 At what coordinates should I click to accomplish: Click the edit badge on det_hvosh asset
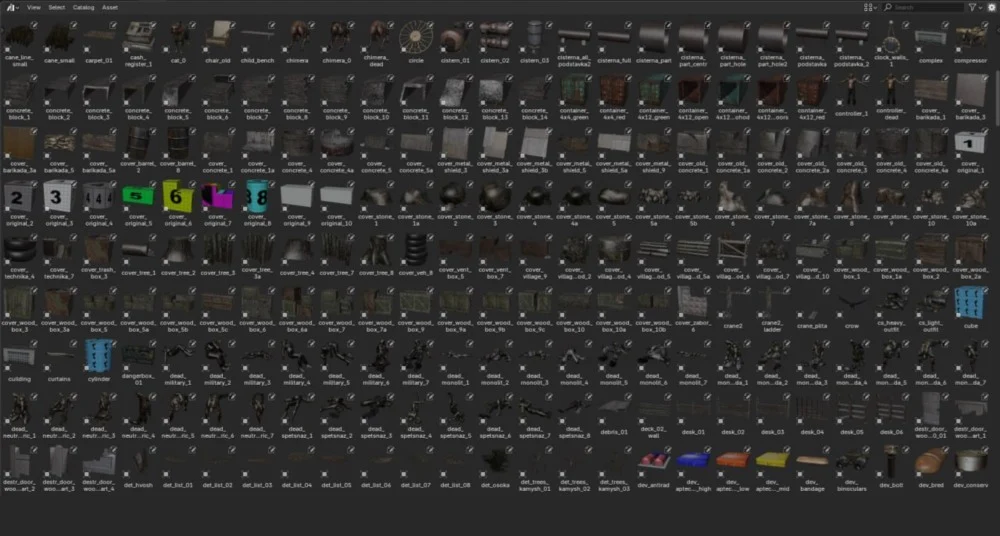150,447
